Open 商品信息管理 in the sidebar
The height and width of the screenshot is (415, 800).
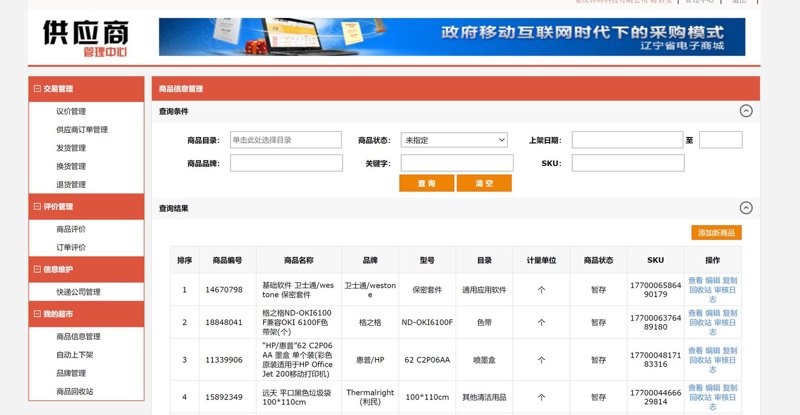tap(79, 336)
